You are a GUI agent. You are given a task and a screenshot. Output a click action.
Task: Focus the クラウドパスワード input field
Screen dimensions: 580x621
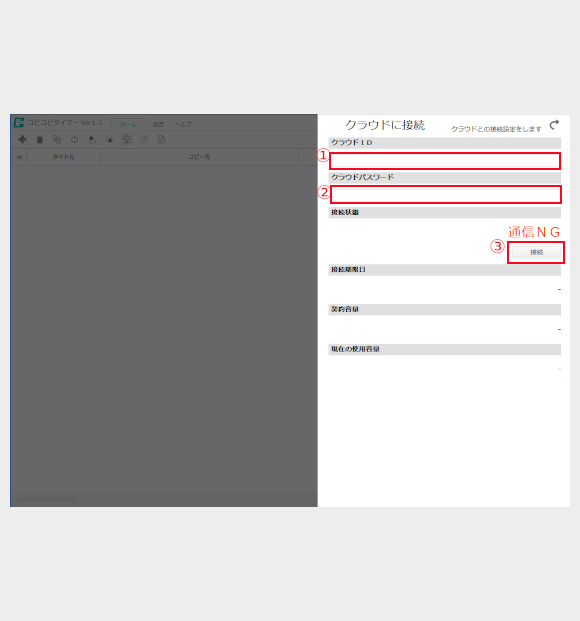[x=446, y=195]
